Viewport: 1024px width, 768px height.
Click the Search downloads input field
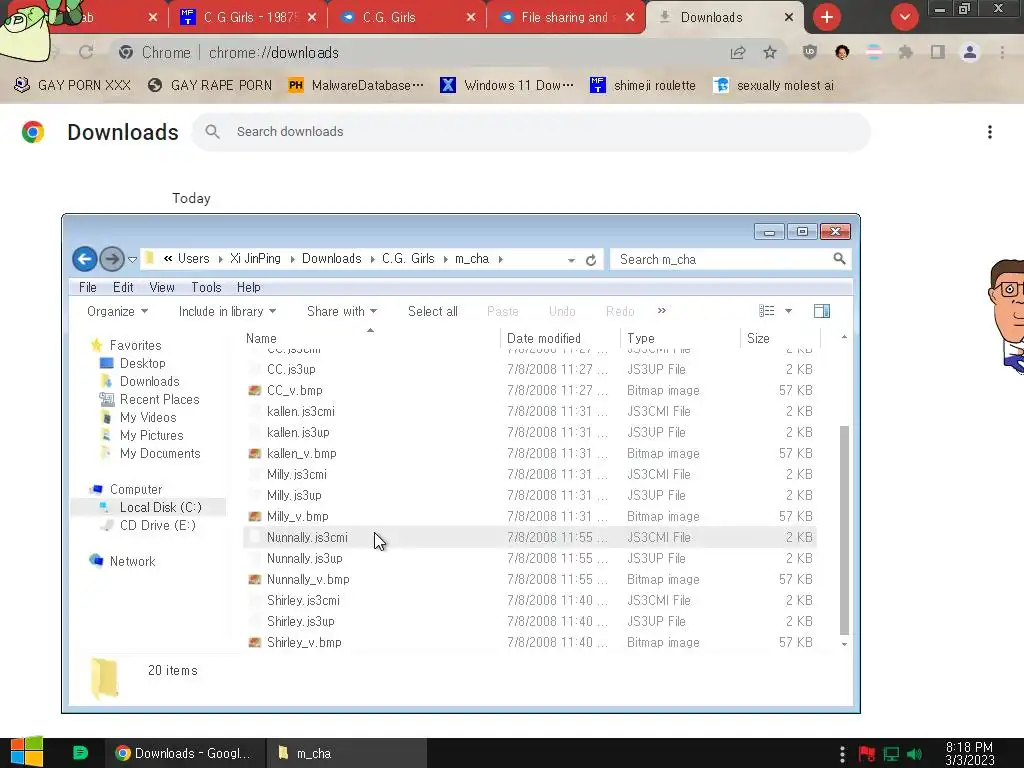coord(531,132)
